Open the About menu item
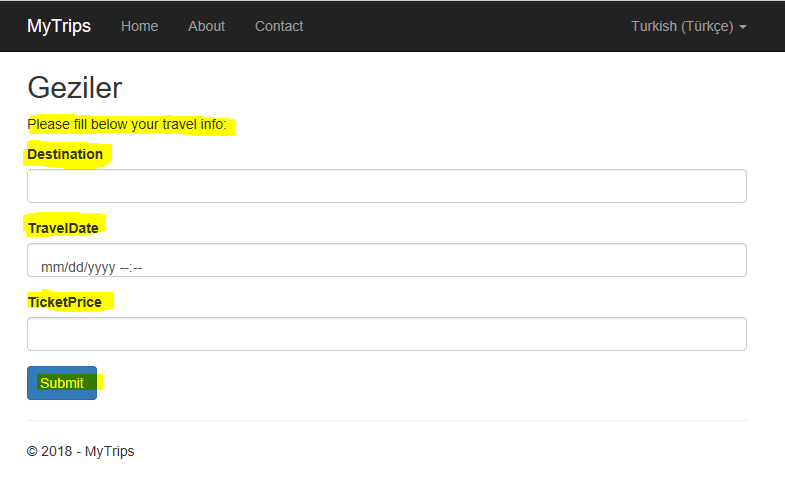This screenshot has height=484, width=785. pyautogui.click(x=206, y=26)
